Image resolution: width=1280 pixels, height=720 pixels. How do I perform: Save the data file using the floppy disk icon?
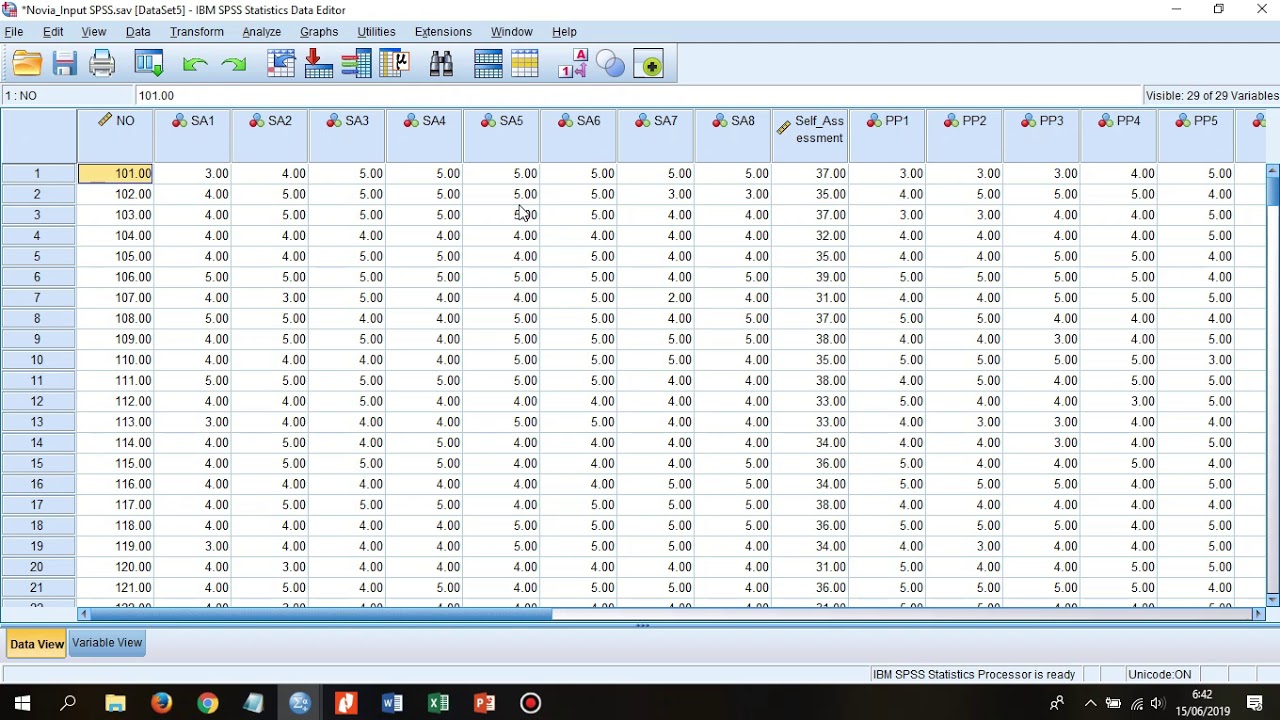tap(65, 64)
